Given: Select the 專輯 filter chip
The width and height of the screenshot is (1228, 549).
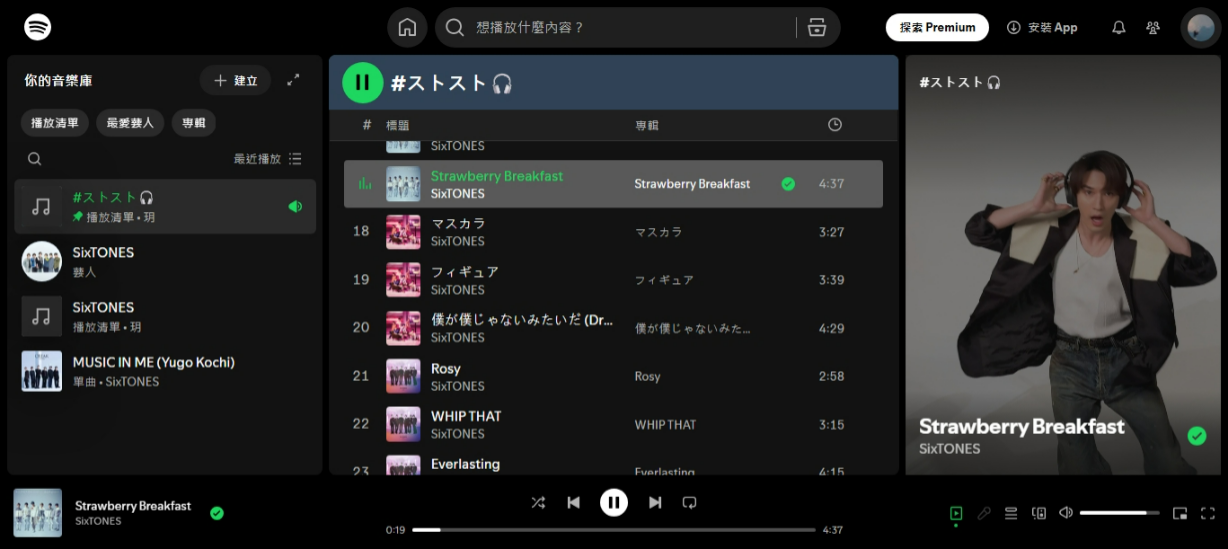Looking at the screenshot, I should point(194,123).
